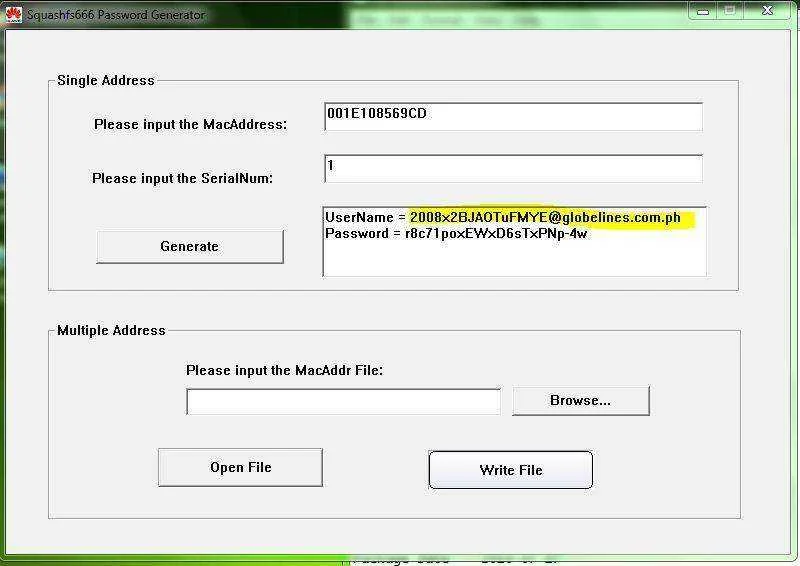Viewport: 800px width, 566px height.
Task: Click the Open File button
Action: [x=240, y=467]
